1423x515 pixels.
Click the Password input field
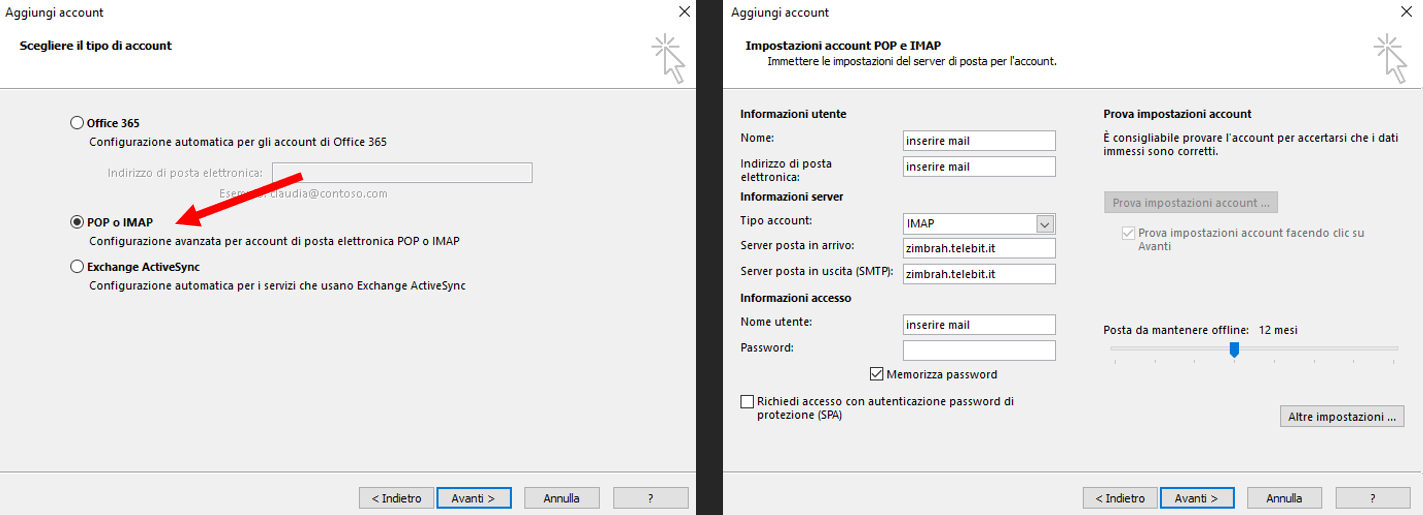click(978, 350)
